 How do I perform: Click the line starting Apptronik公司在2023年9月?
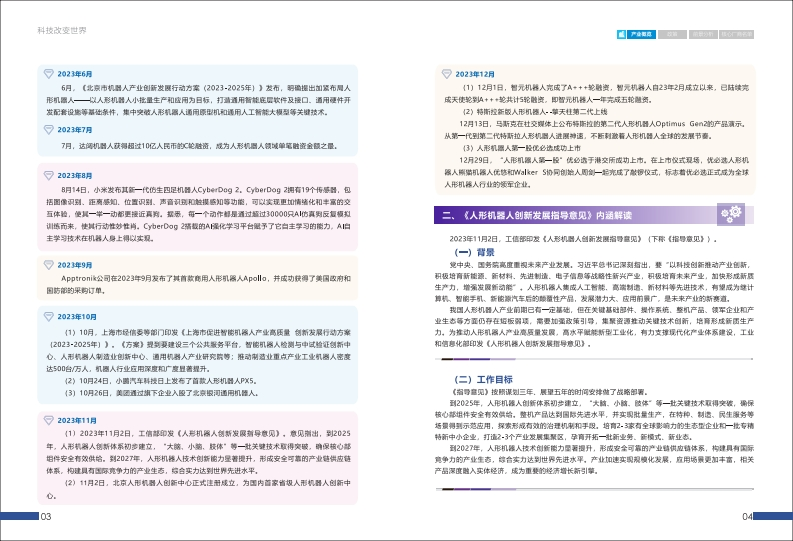point(206,278)
